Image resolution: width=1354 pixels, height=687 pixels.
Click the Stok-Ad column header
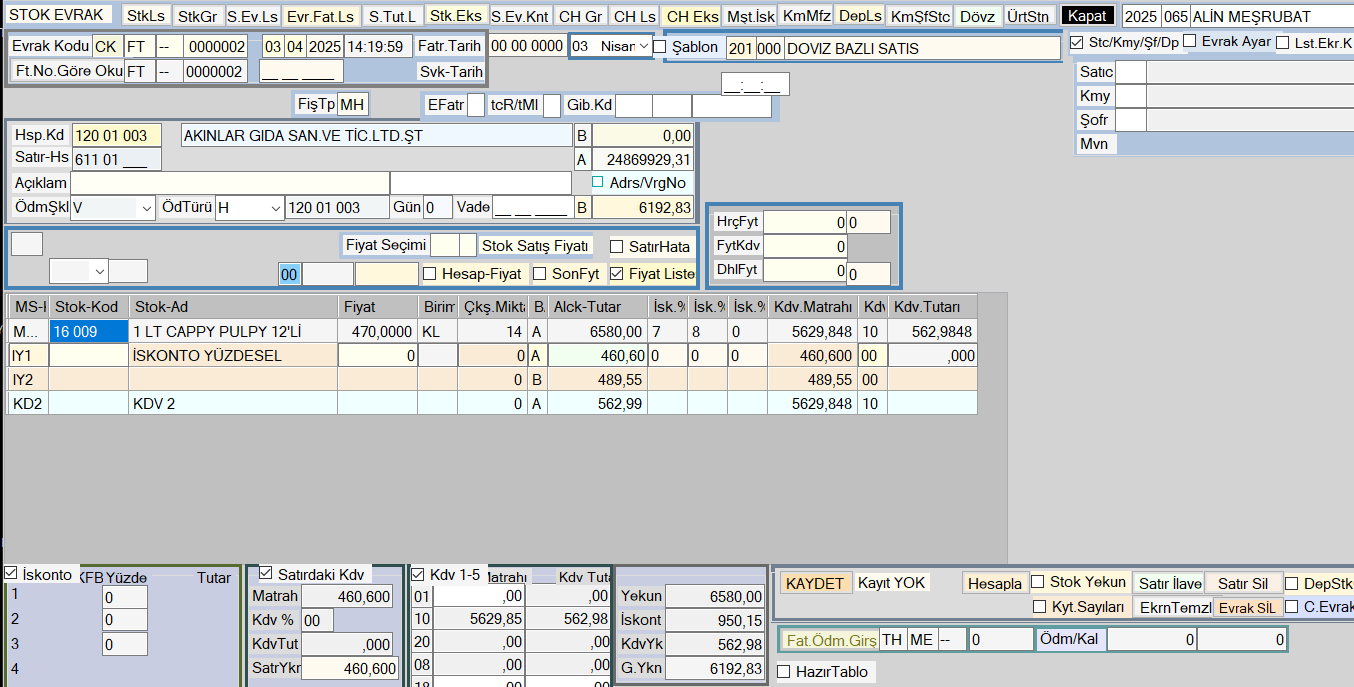coord(233,306)
